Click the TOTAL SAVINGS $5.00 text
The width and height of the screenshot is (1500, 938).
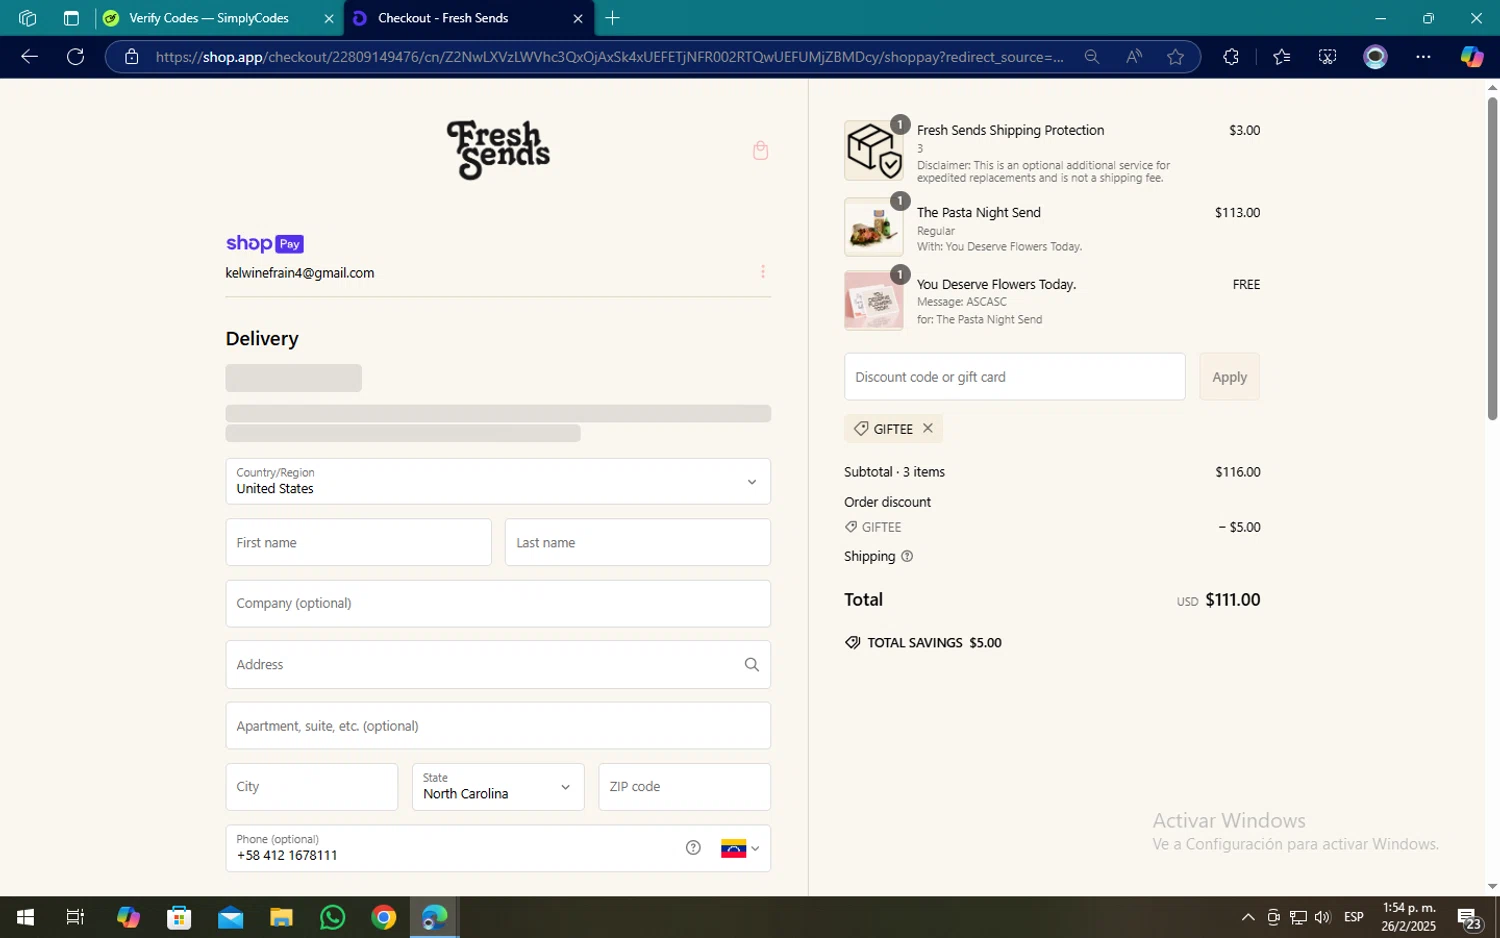point(934,643)
